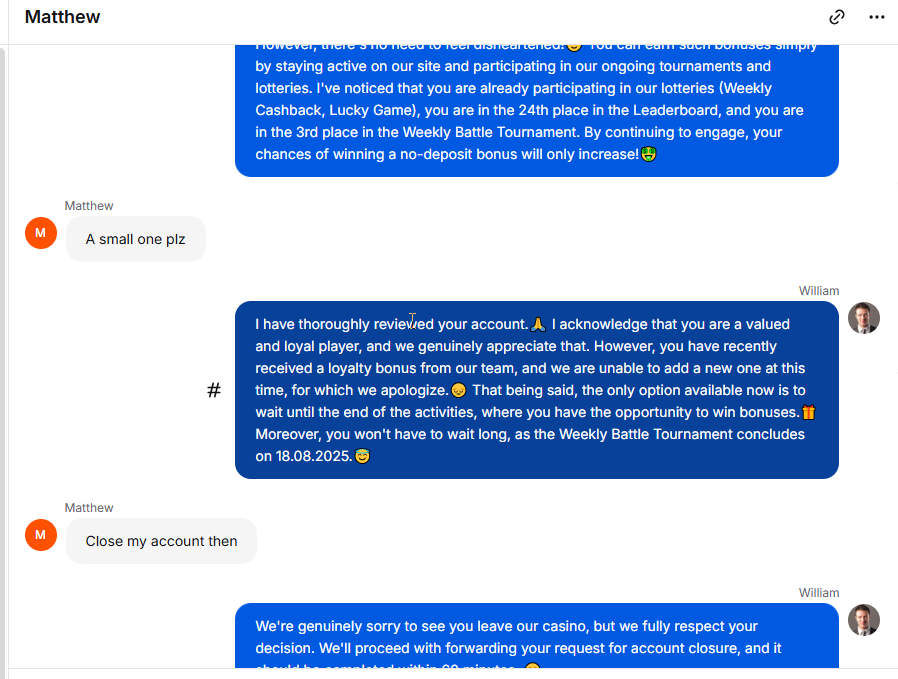Select the 'Close my account then' message bubble
The image size is (898, 679).
click(x=162, y=541)
